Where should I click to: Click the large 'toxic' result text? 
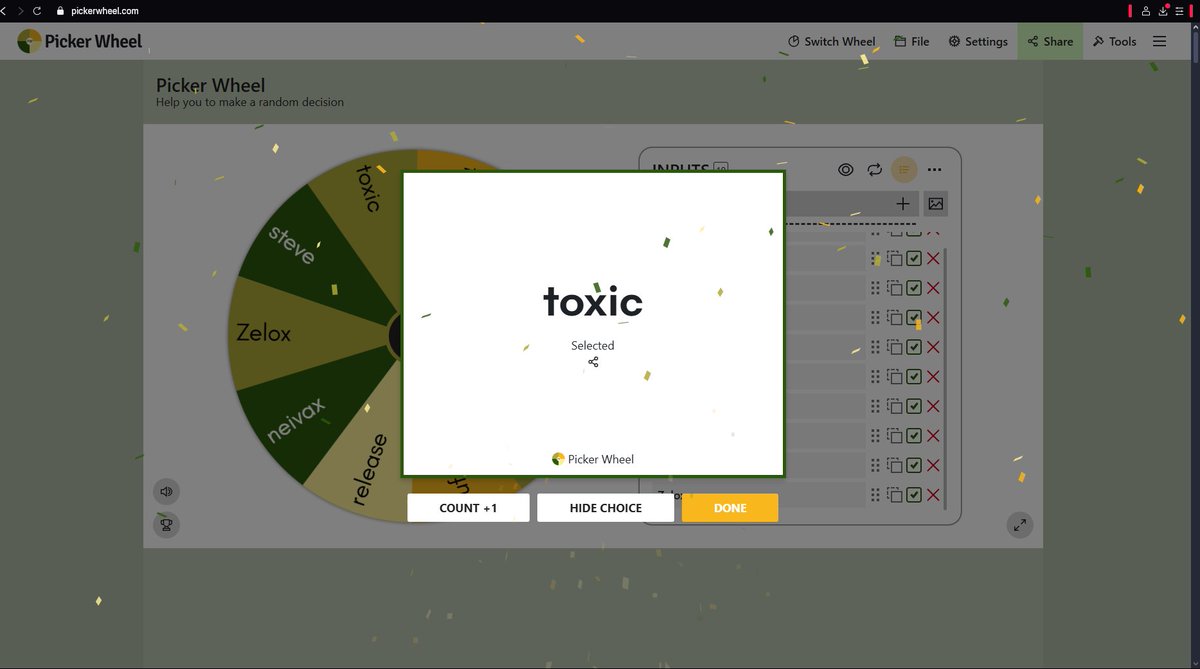click(593, 301)
